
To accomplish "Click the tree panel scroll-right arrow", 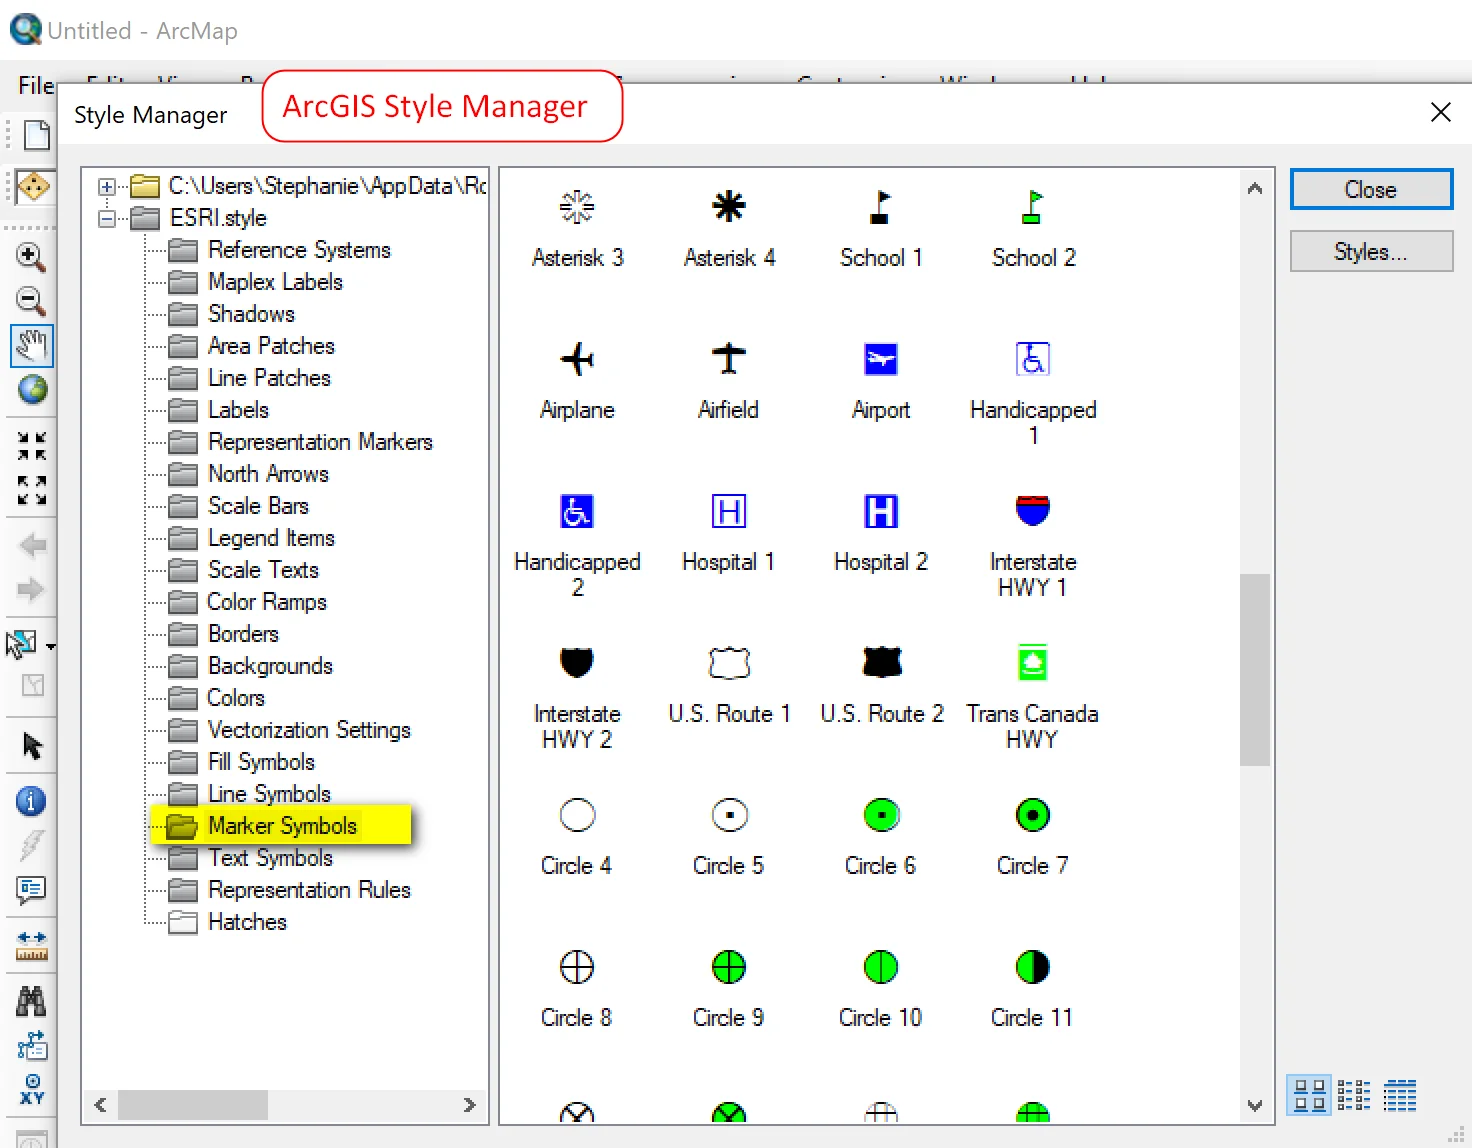I will click(469, 1105).
